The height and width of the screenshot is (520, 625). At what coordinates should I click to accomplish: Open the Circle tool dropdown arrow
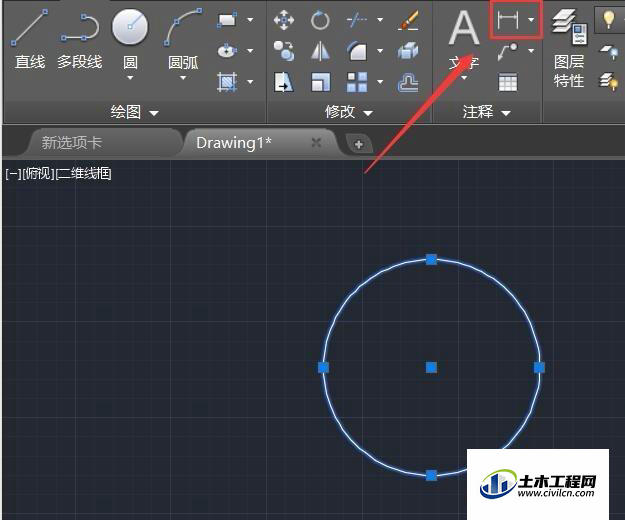[130, 78]
